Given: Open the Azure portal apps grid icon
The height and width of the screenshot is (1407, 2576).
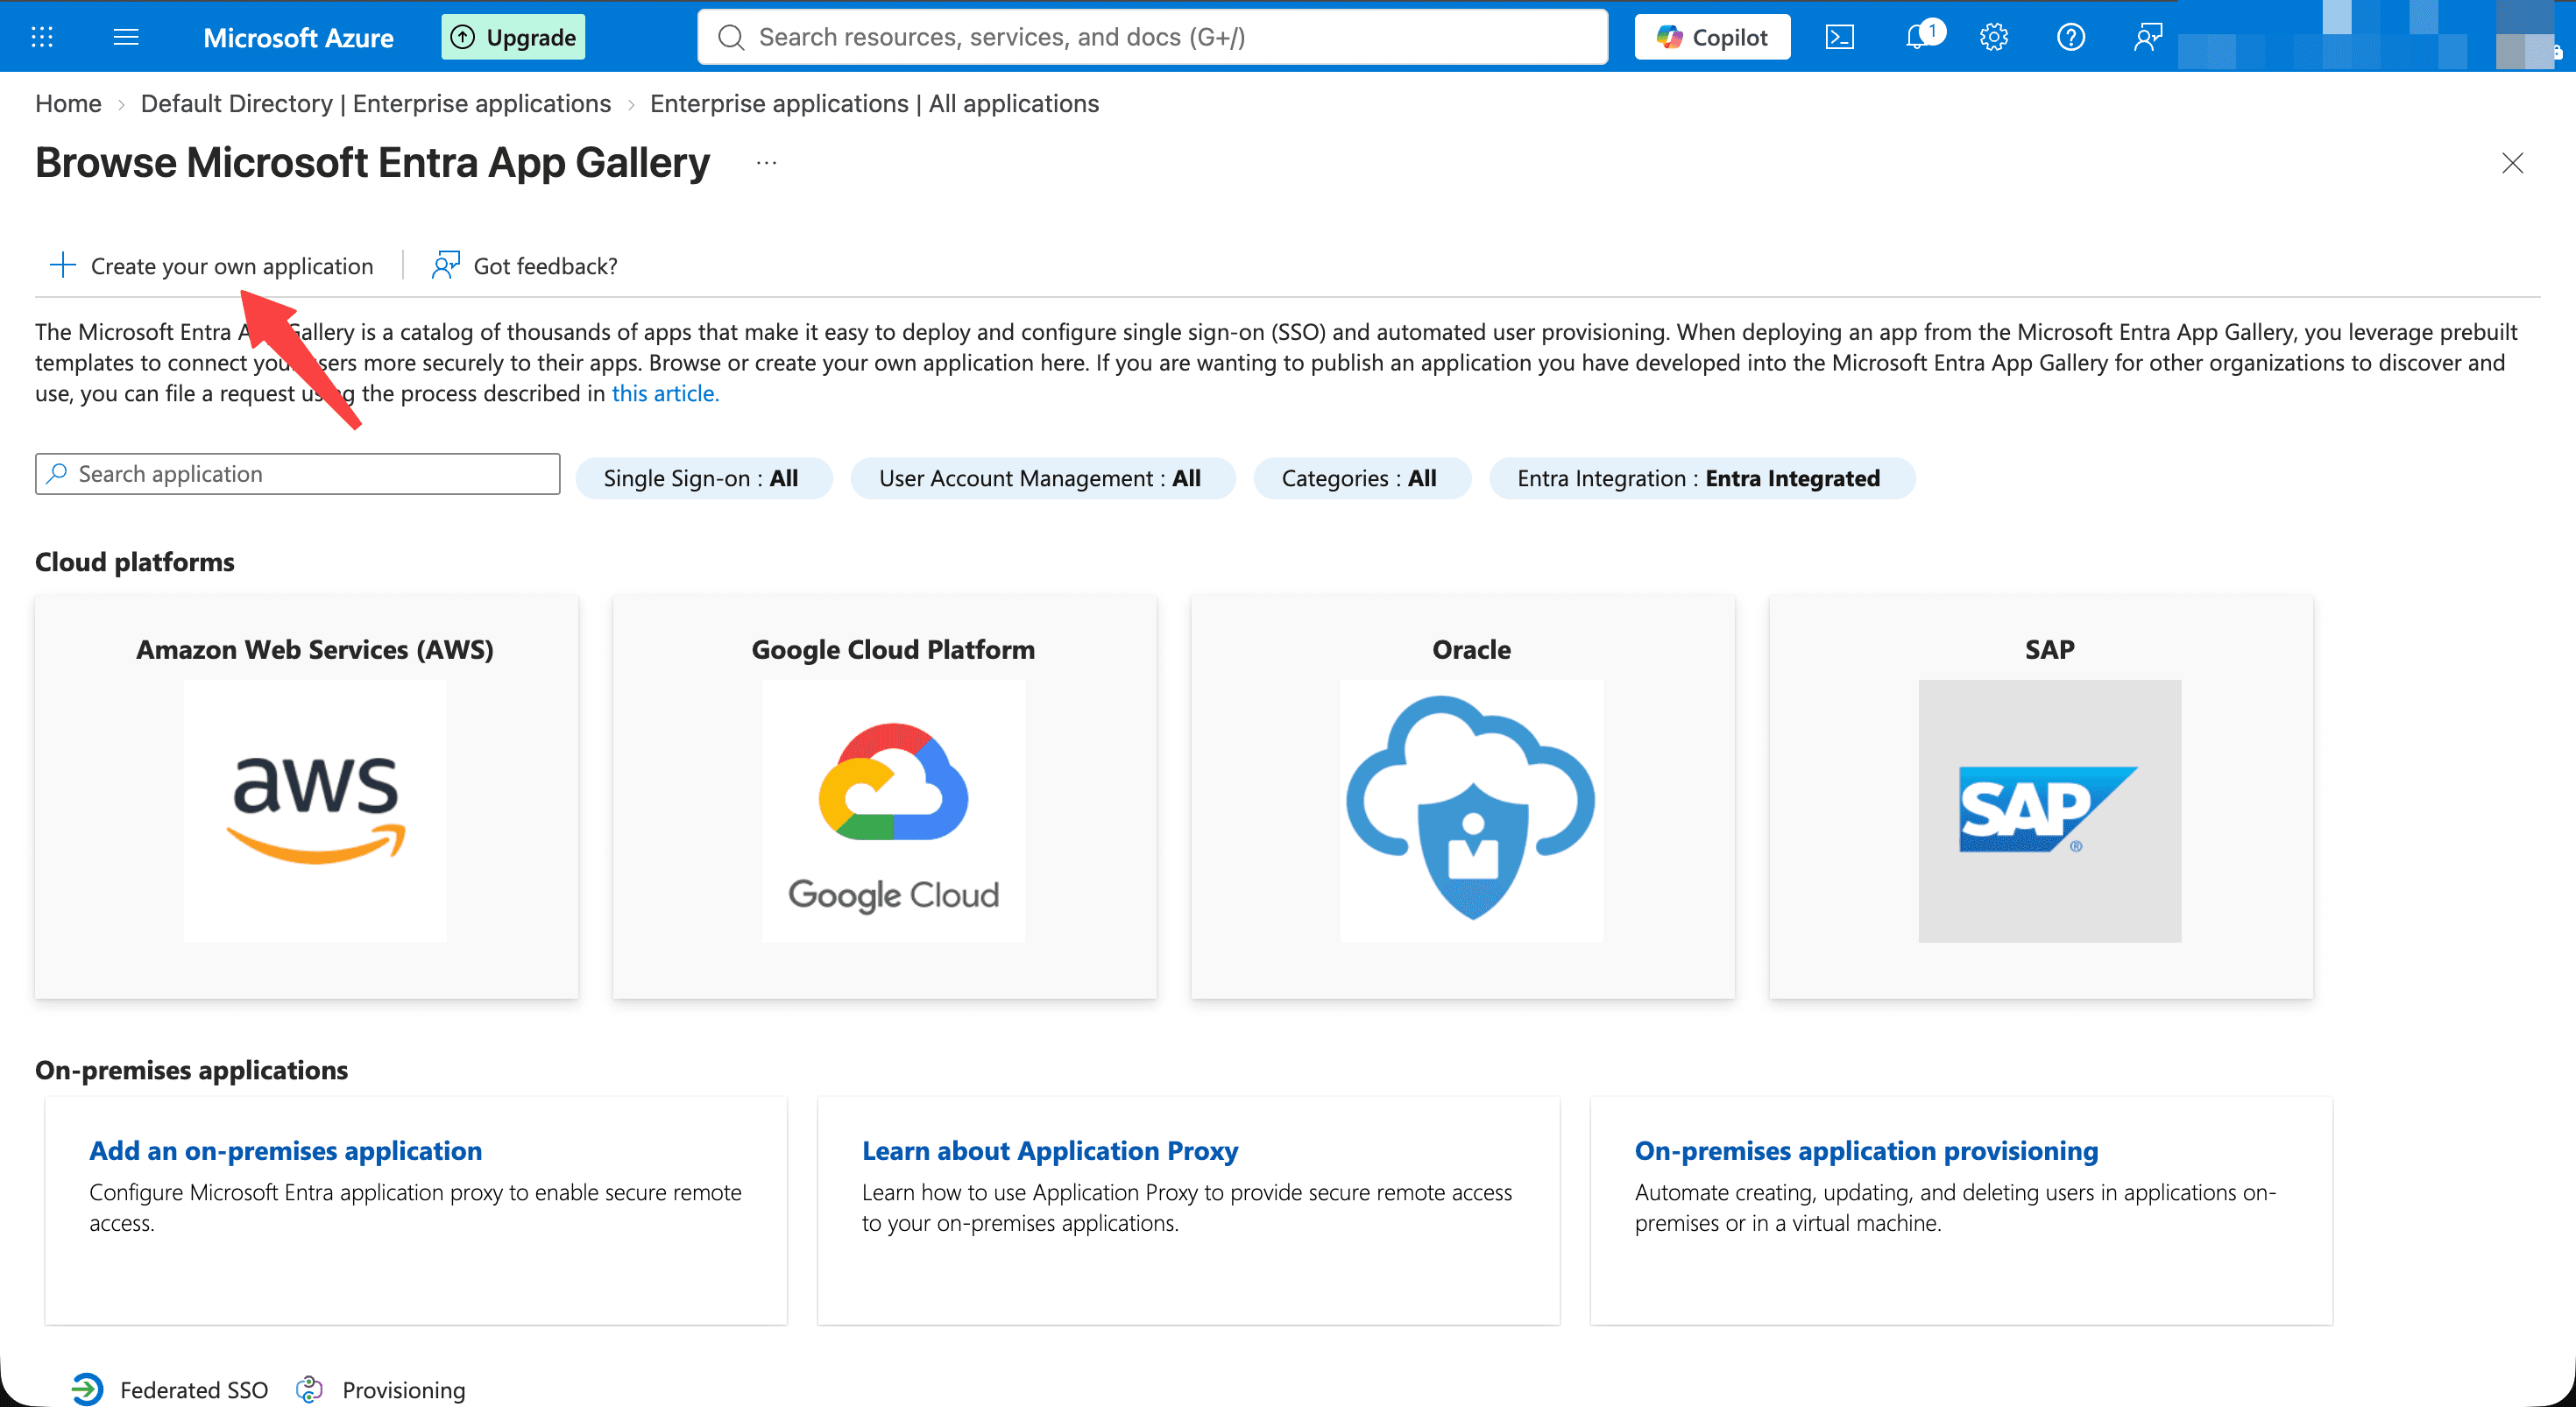Looking at the screenshot, I should point(42,37).
